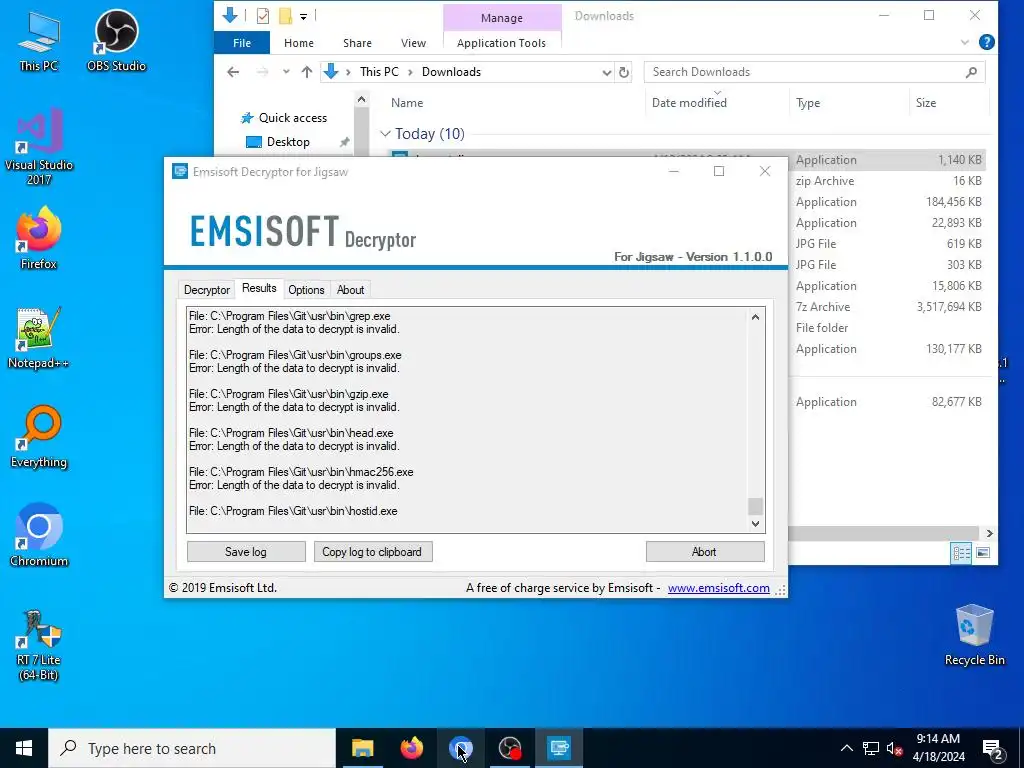The image size is (1024, 768).
Task: Open Share ribbon tab
Action: [x=357, y=42]
